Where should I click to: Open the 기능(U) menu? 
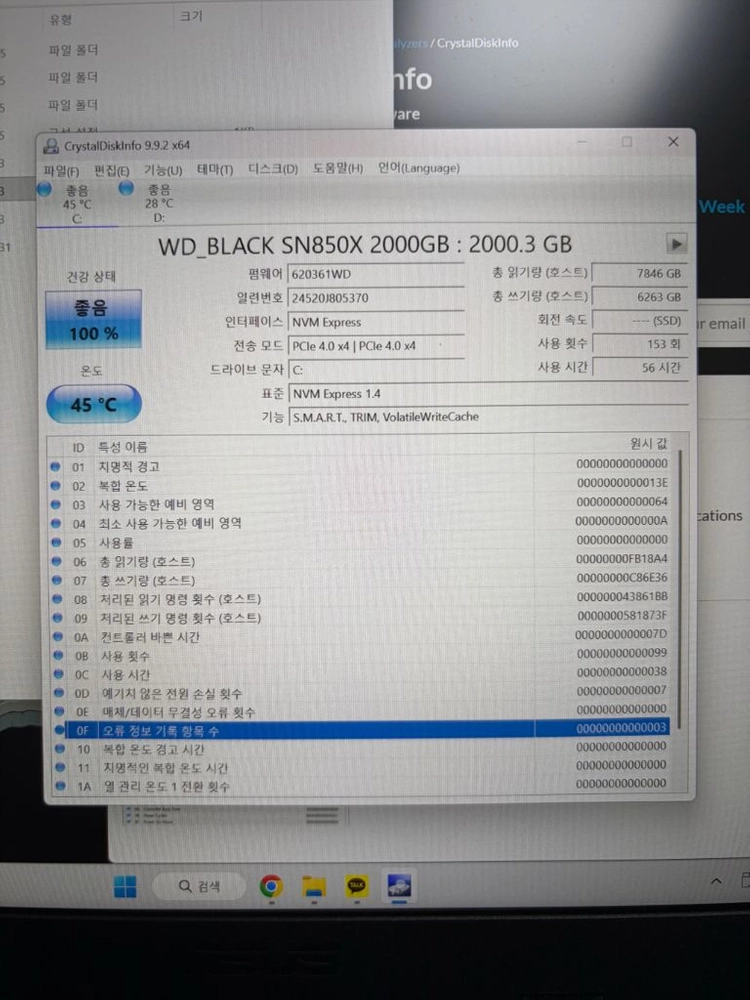[x=163, y=170]
